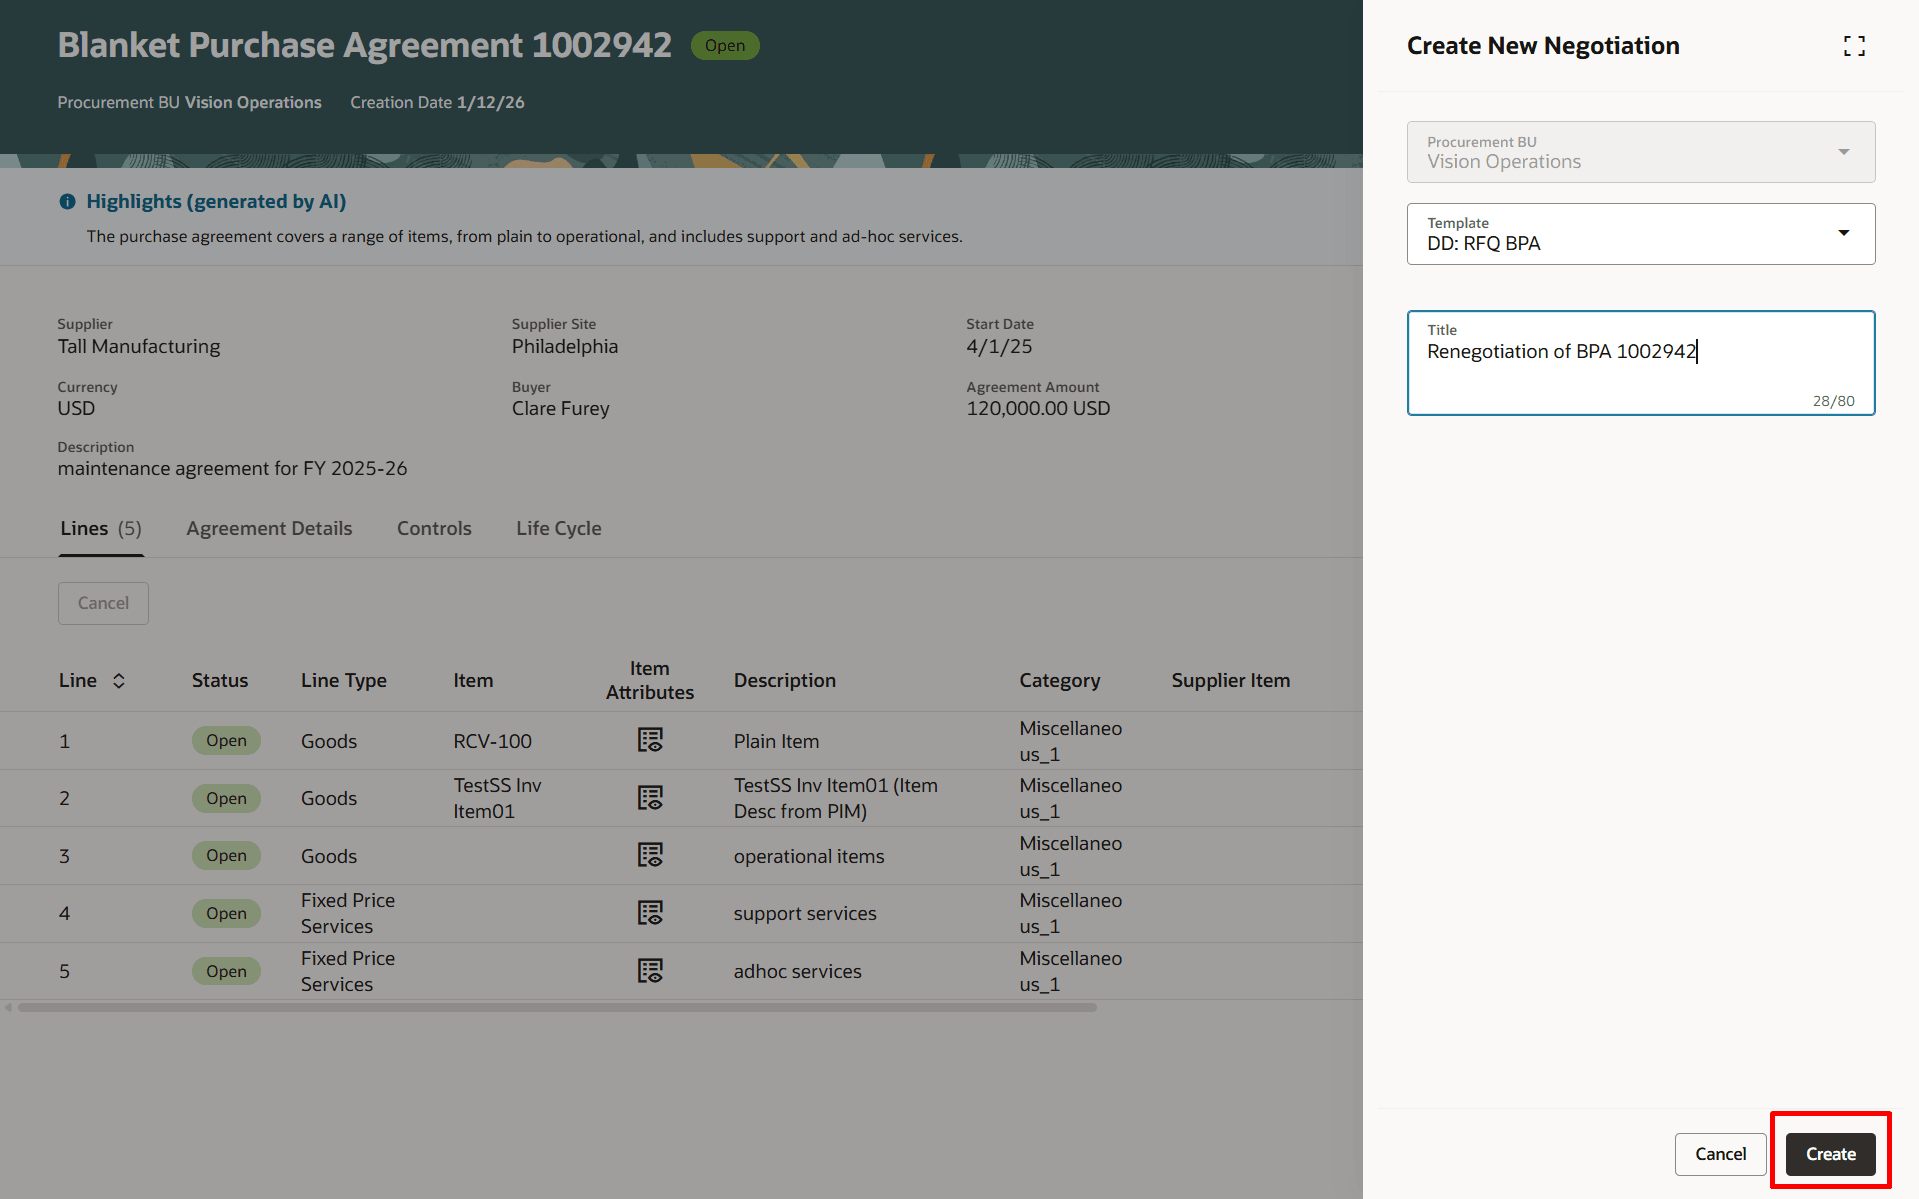View the Life Cycle tab
The height and width of the screenshot is (1199, 1919).
[x=558, y=528]
